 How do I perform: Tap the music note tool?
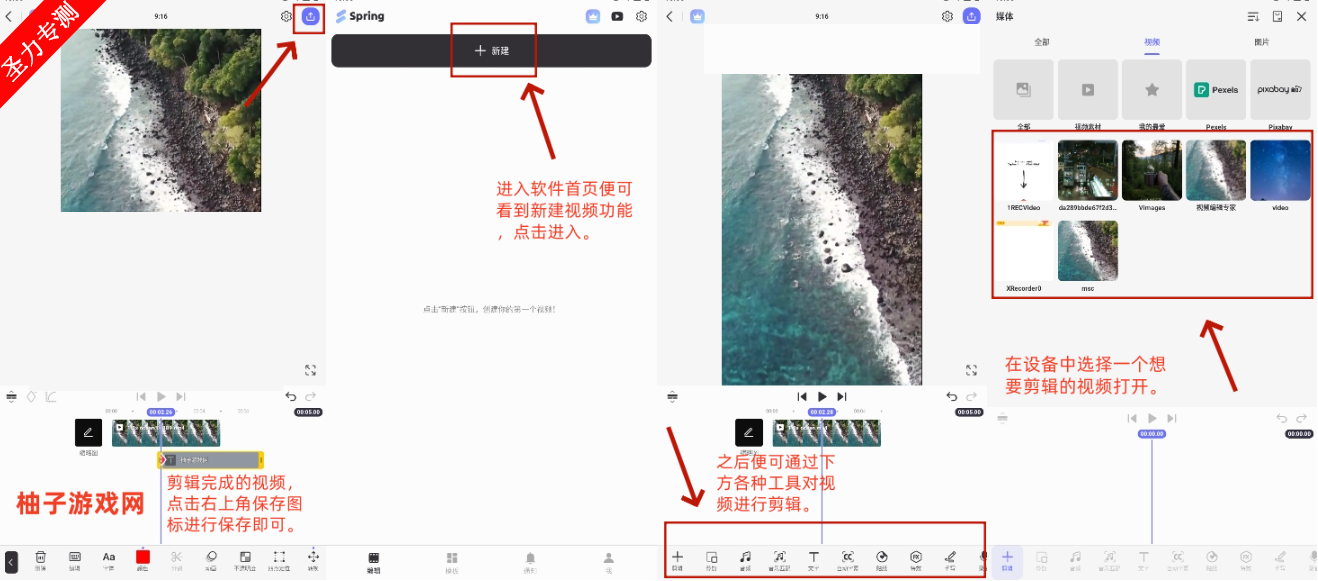click(x=746, y=559)
